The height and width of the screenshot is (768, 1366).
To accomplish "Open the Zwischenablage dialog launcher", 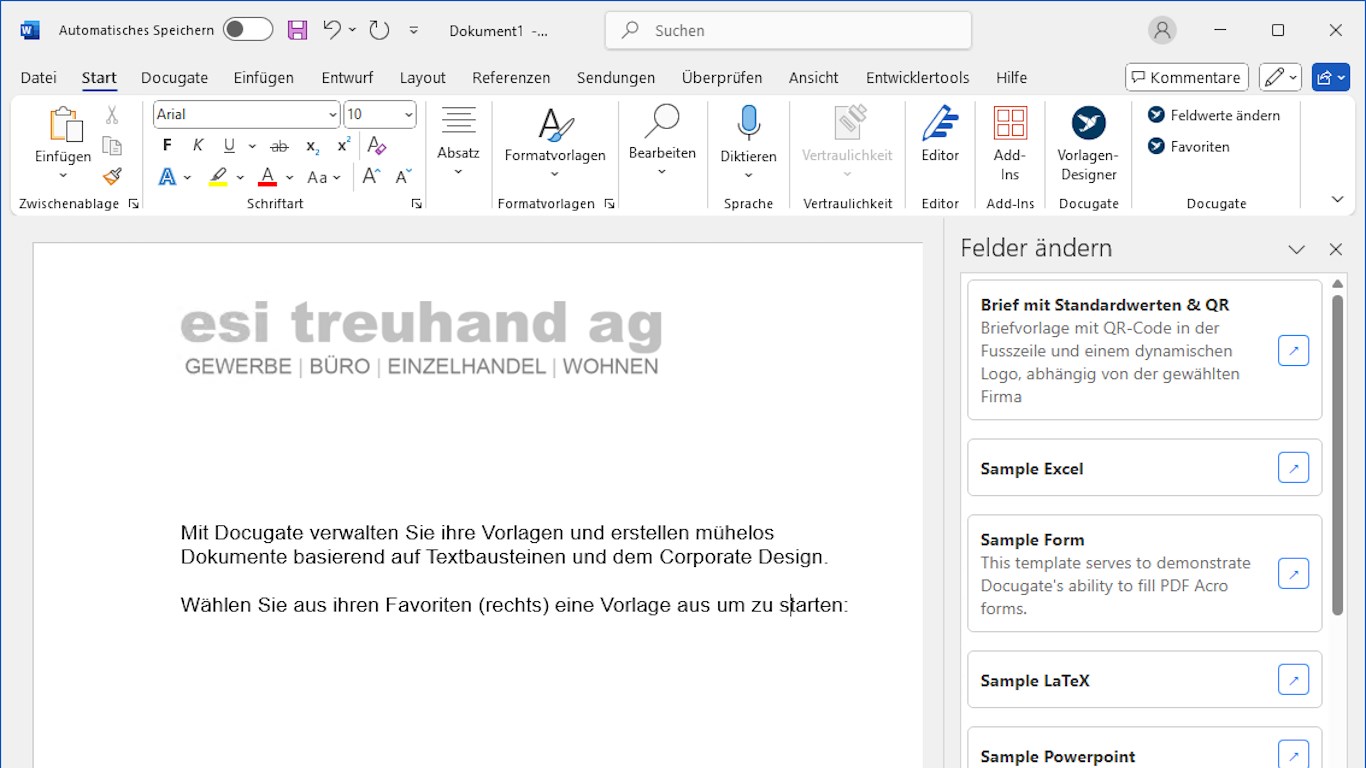I will point(133,203).
